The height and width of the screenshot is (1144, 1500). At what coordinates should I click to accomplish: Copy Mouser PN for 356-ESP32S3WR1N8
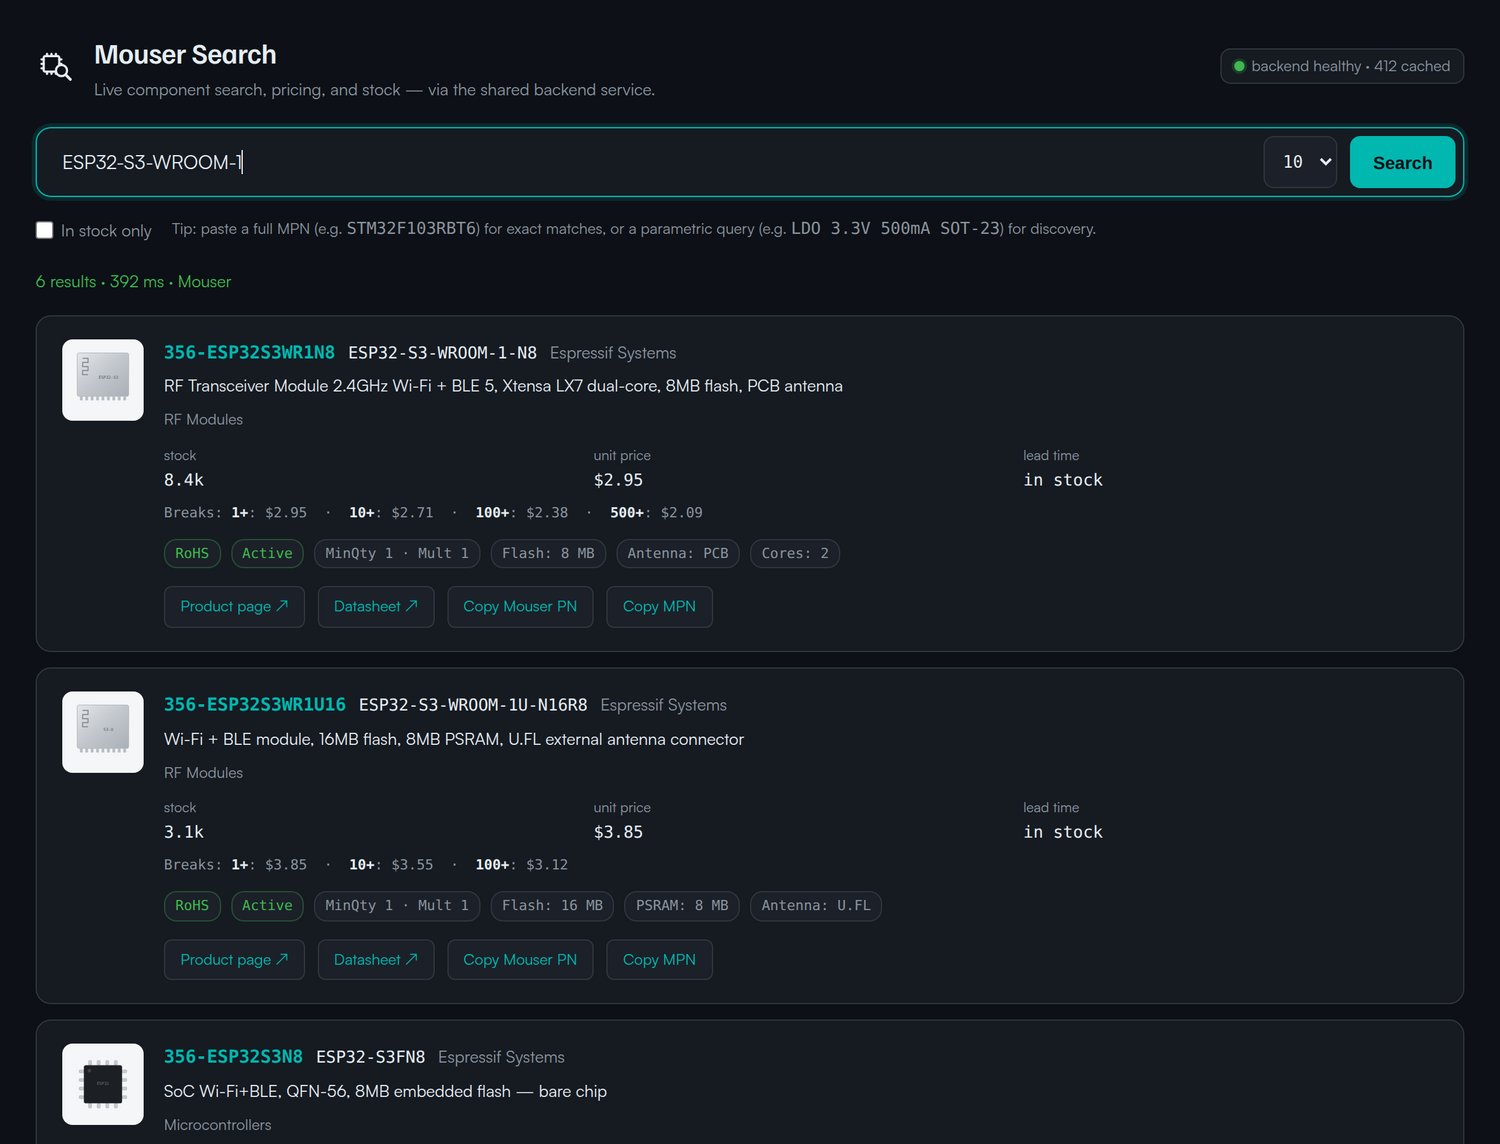(x=520, y=607)
